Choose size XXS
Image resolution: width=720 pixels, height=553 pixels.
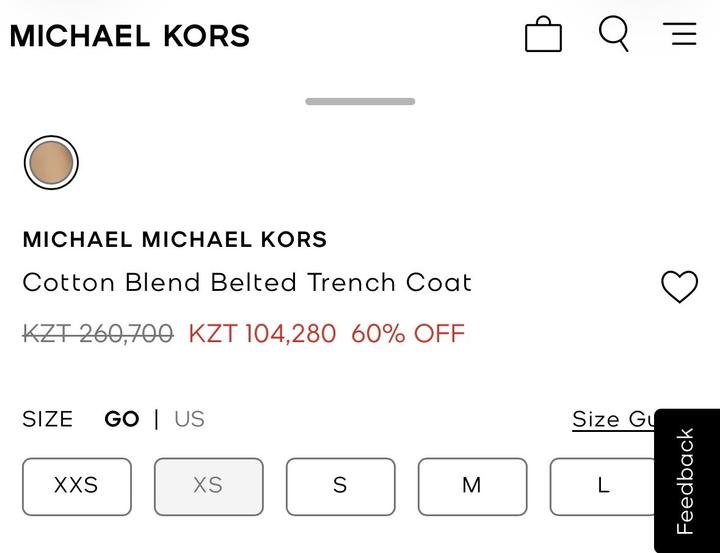(x=77, y=486)
